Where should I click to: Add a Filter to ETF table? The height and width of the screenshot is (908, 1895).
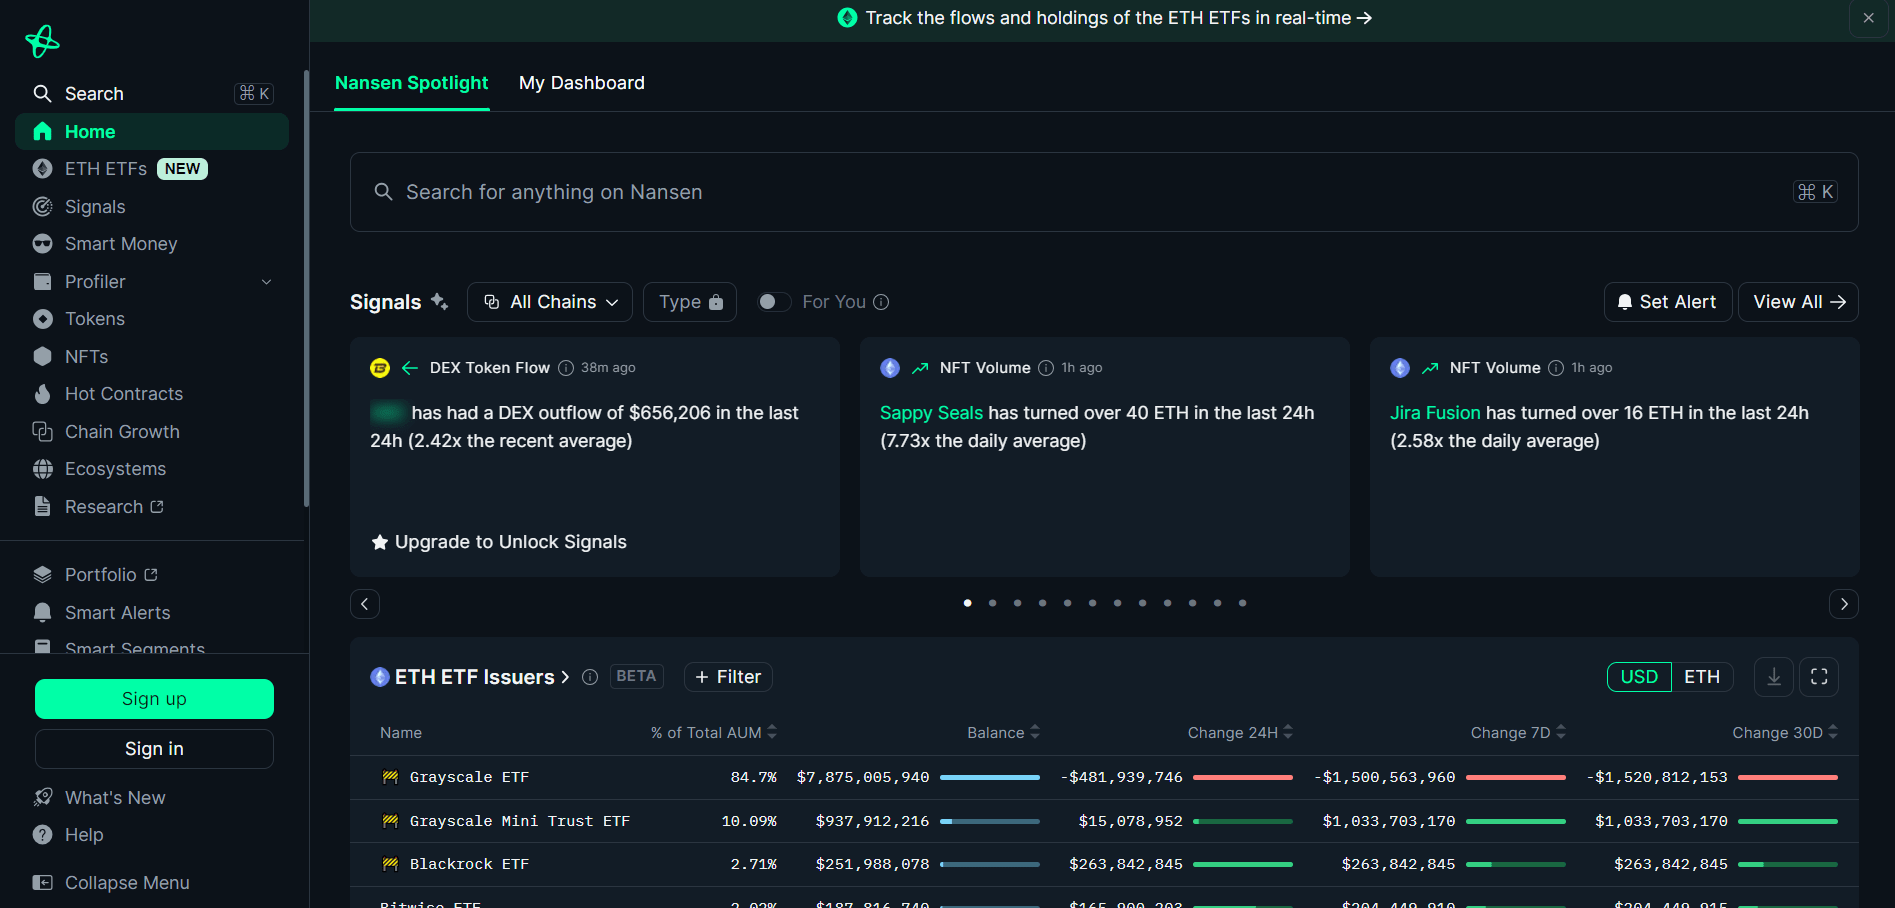tap(728, 677)
